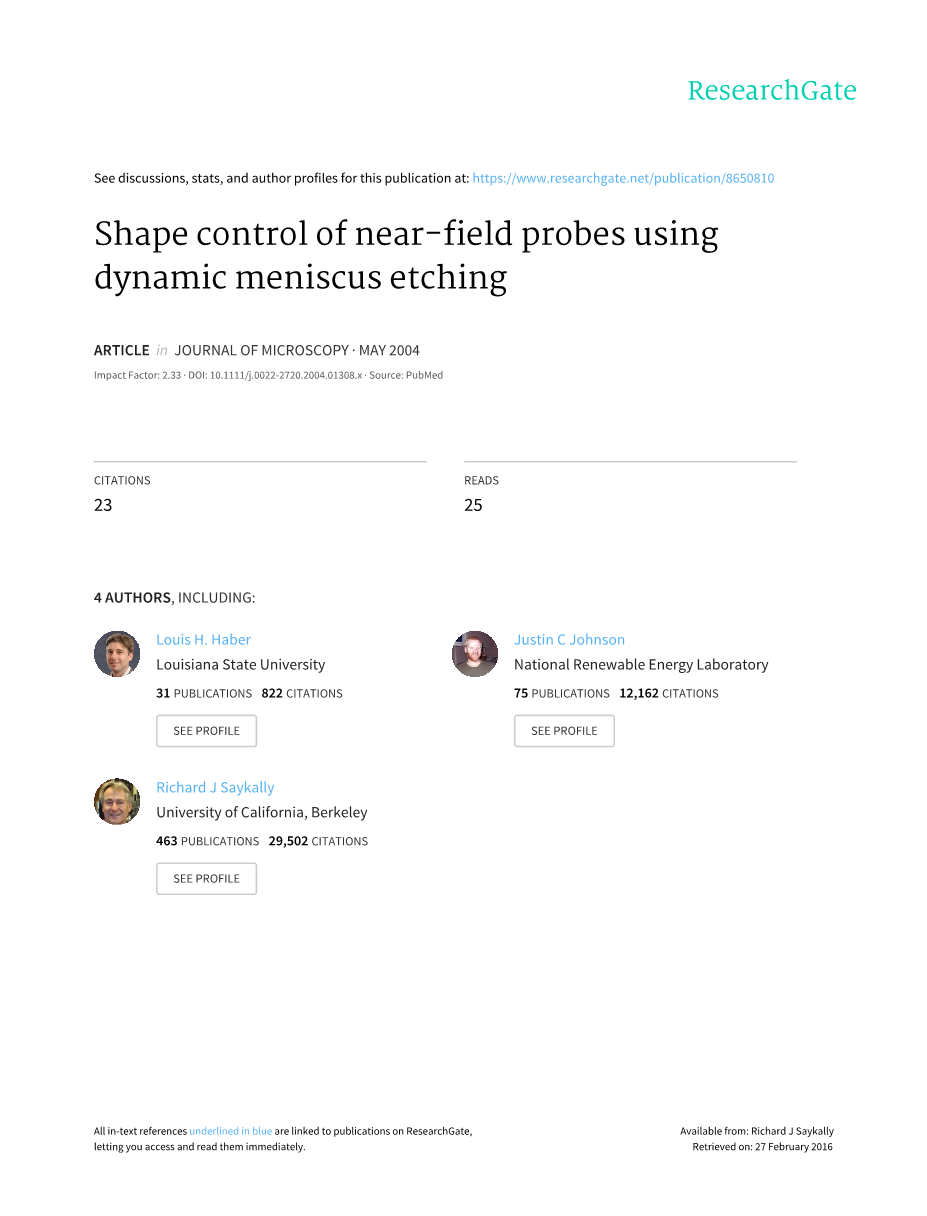This screenshot has width=927, height=1216.
Task: Click National Renewable Energy Laboratory affiliation
Action: (x=641, y=664)
